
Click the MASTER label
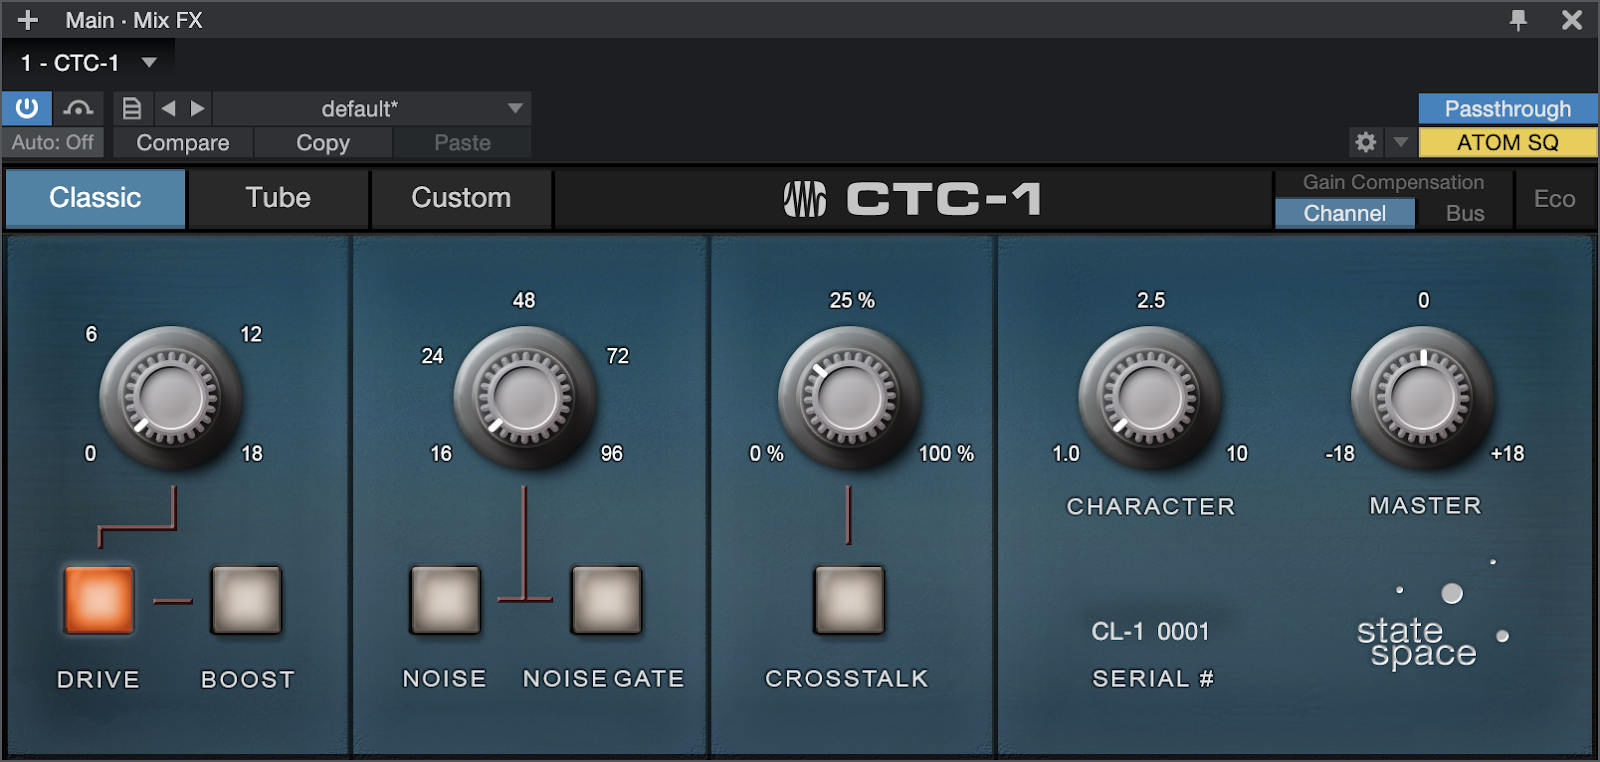point(1425,505)
